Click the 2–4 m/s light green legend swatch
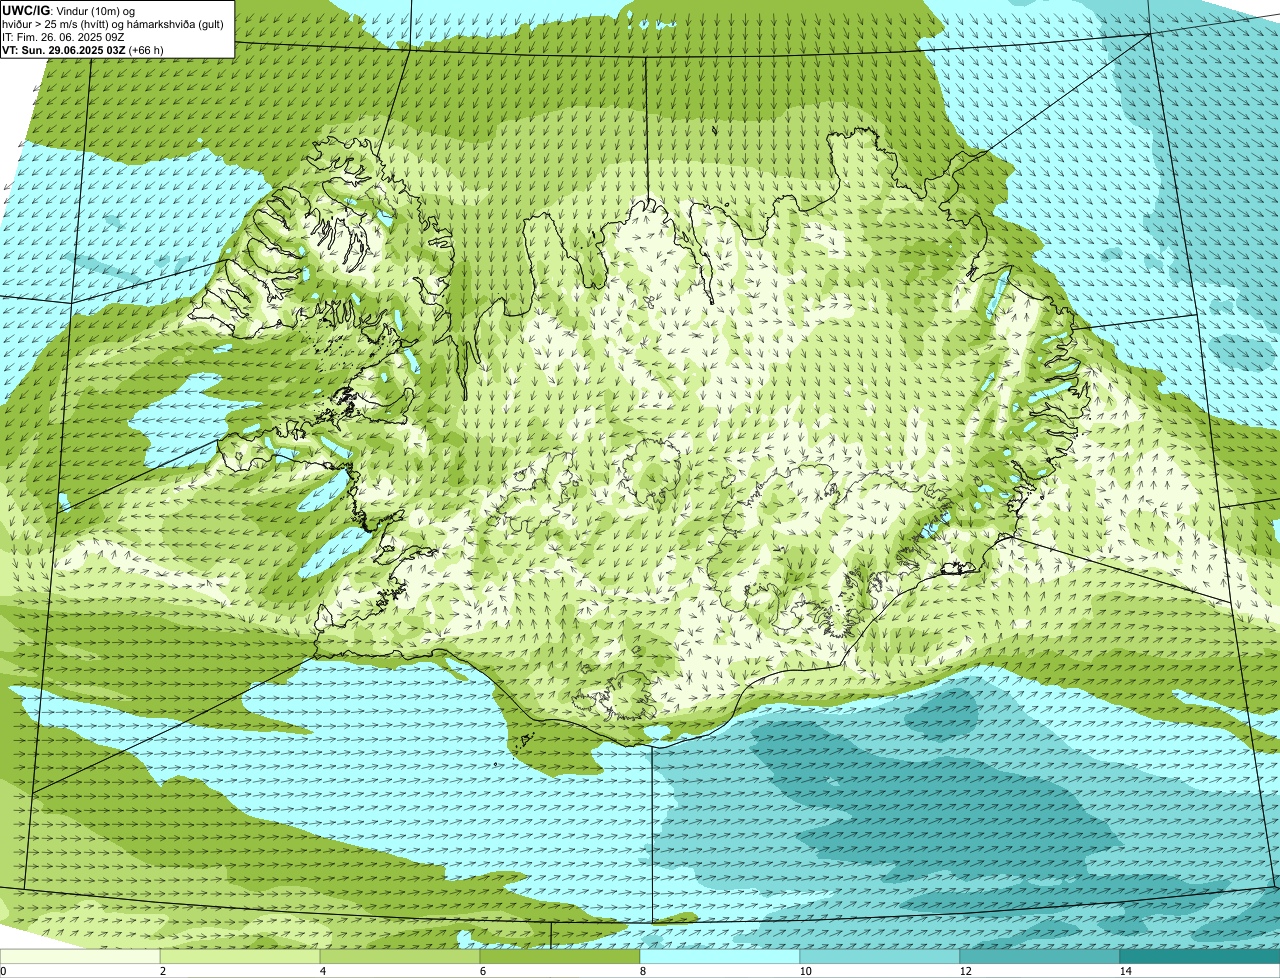This screenshot has height=978, width=1280. [x=240, y=956]
